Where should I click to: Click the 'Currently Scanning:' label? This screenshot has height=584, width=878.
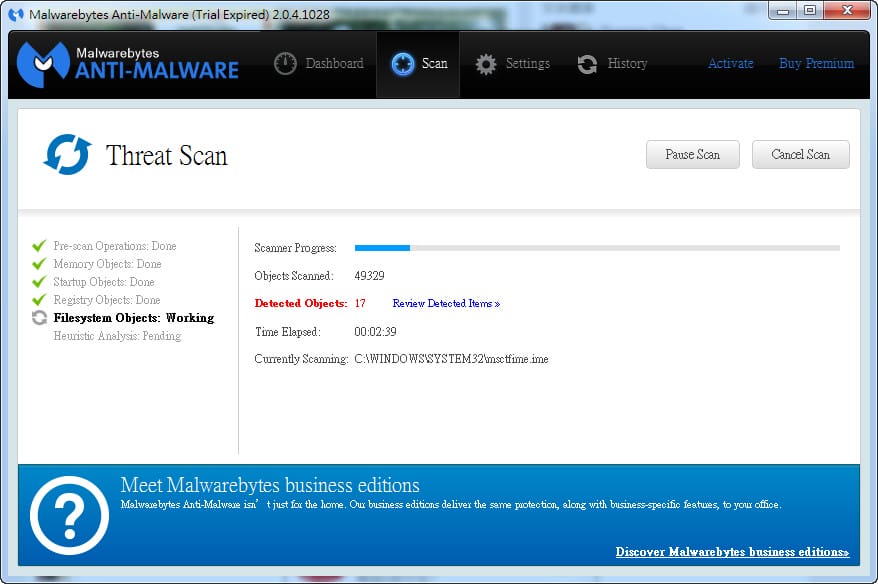[x=301, y=359]
